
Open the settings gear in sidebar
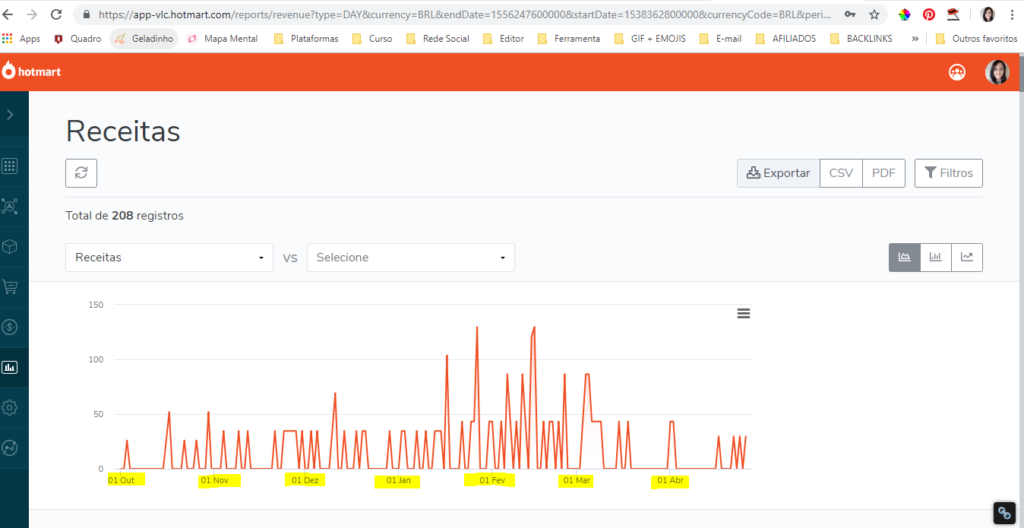[x=10, y=407]
